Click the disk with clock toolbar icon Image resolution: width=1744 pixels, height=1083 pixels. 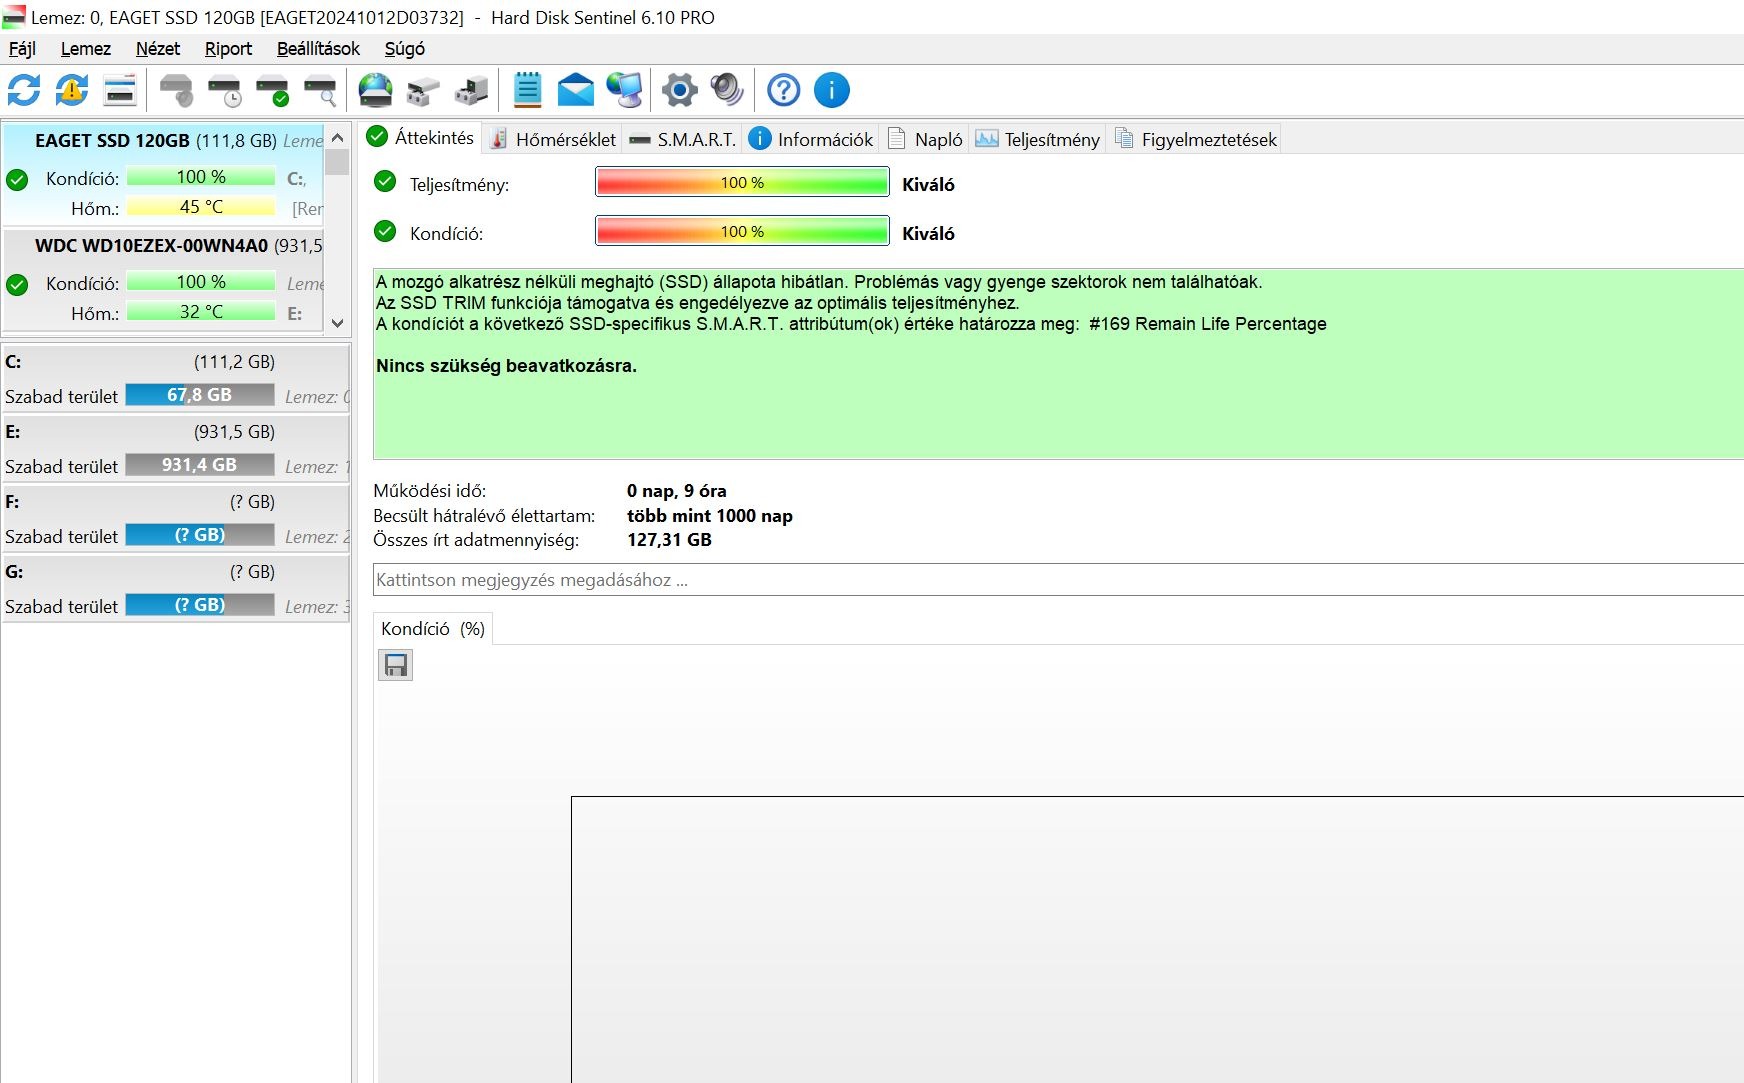coord(225,90)
